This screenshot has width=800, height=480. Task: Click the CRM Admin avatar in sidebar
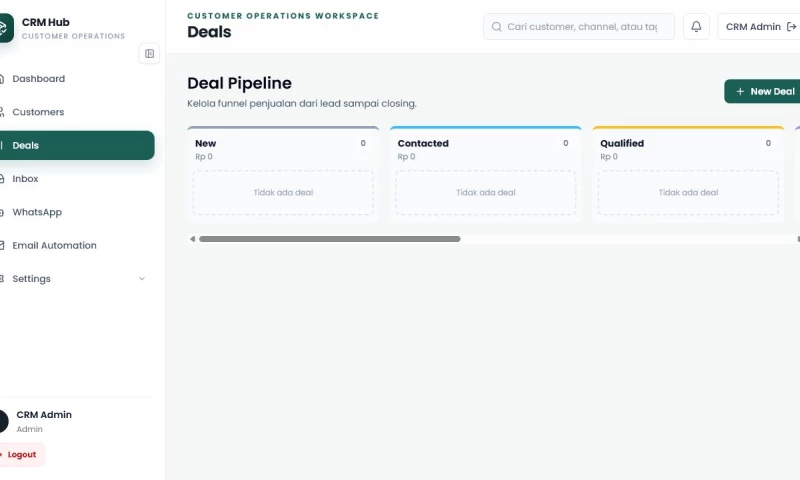[x=3, y=421]
